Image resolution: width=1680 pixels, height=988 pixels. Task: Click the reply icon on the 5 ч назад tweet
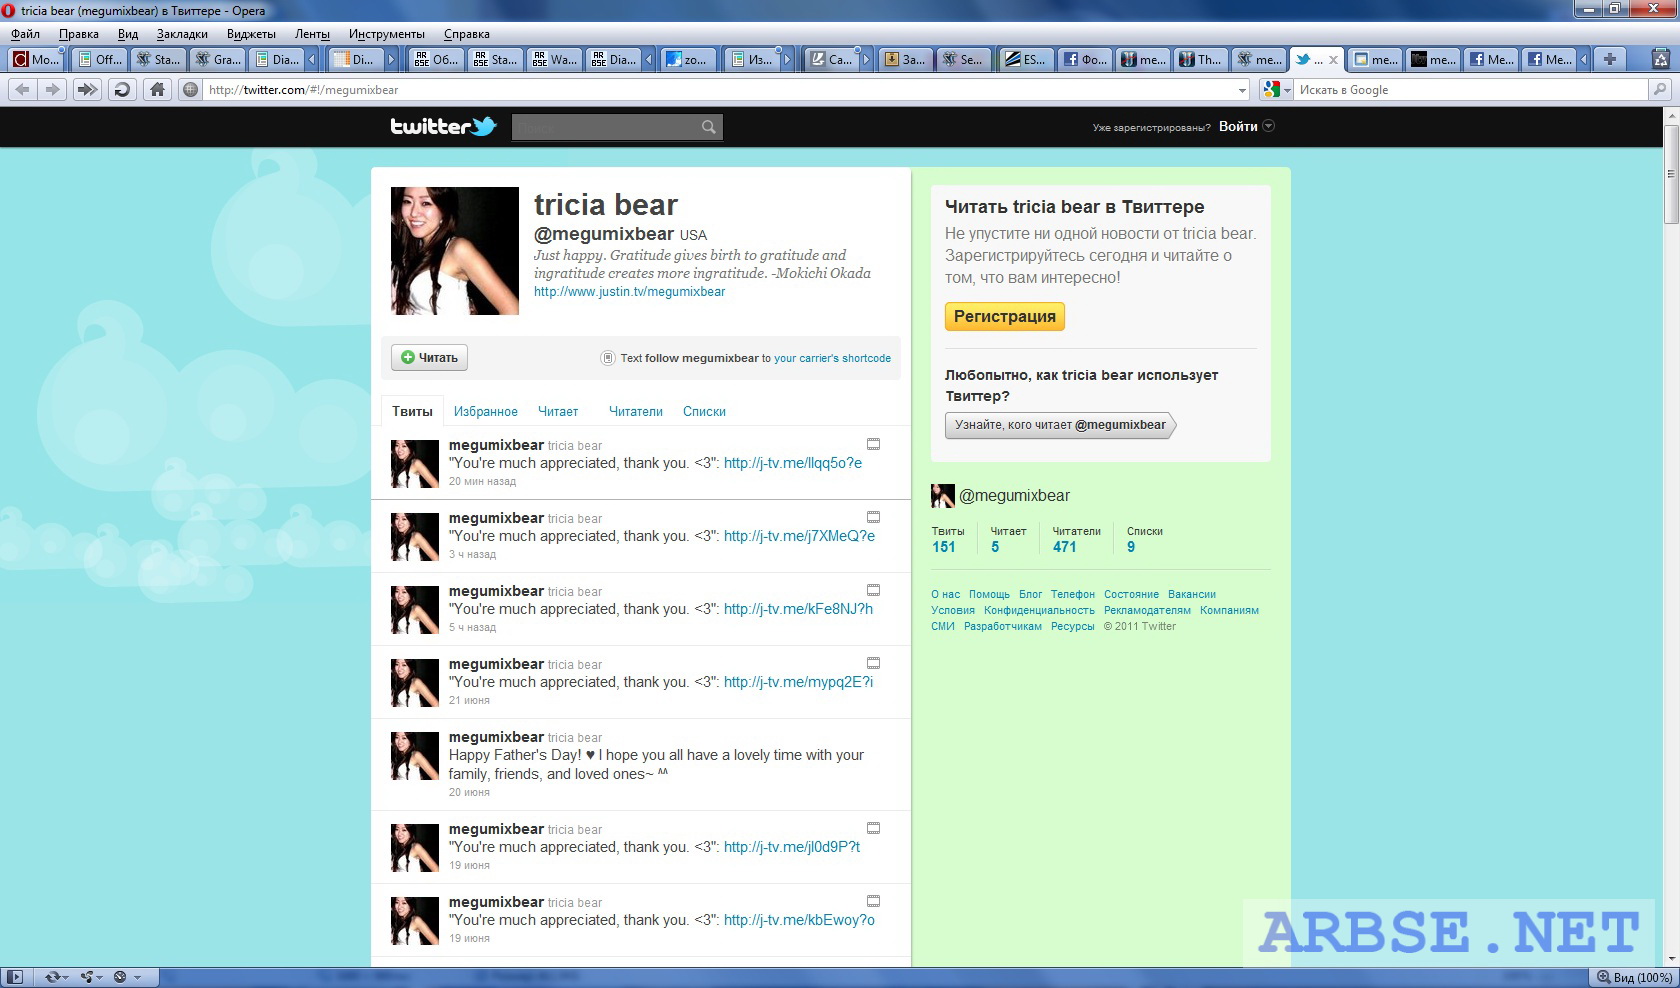click(x=873, y=590)
